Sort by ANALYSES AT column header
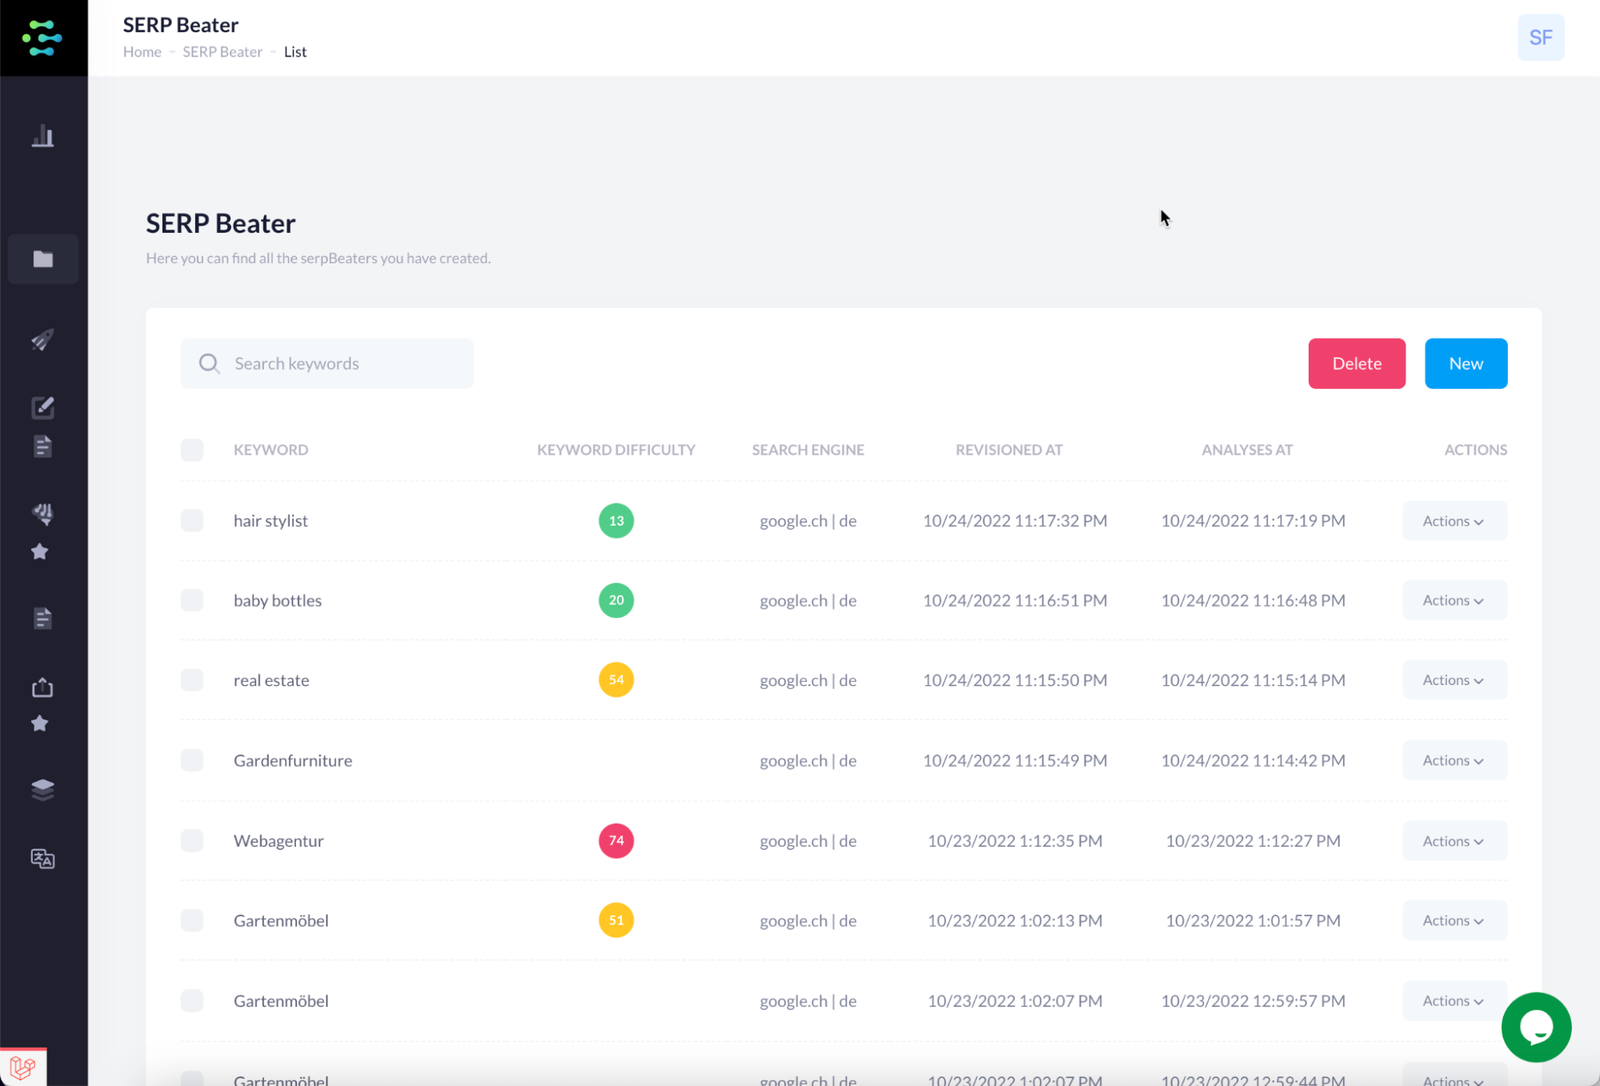 [x=1247, y=450]
